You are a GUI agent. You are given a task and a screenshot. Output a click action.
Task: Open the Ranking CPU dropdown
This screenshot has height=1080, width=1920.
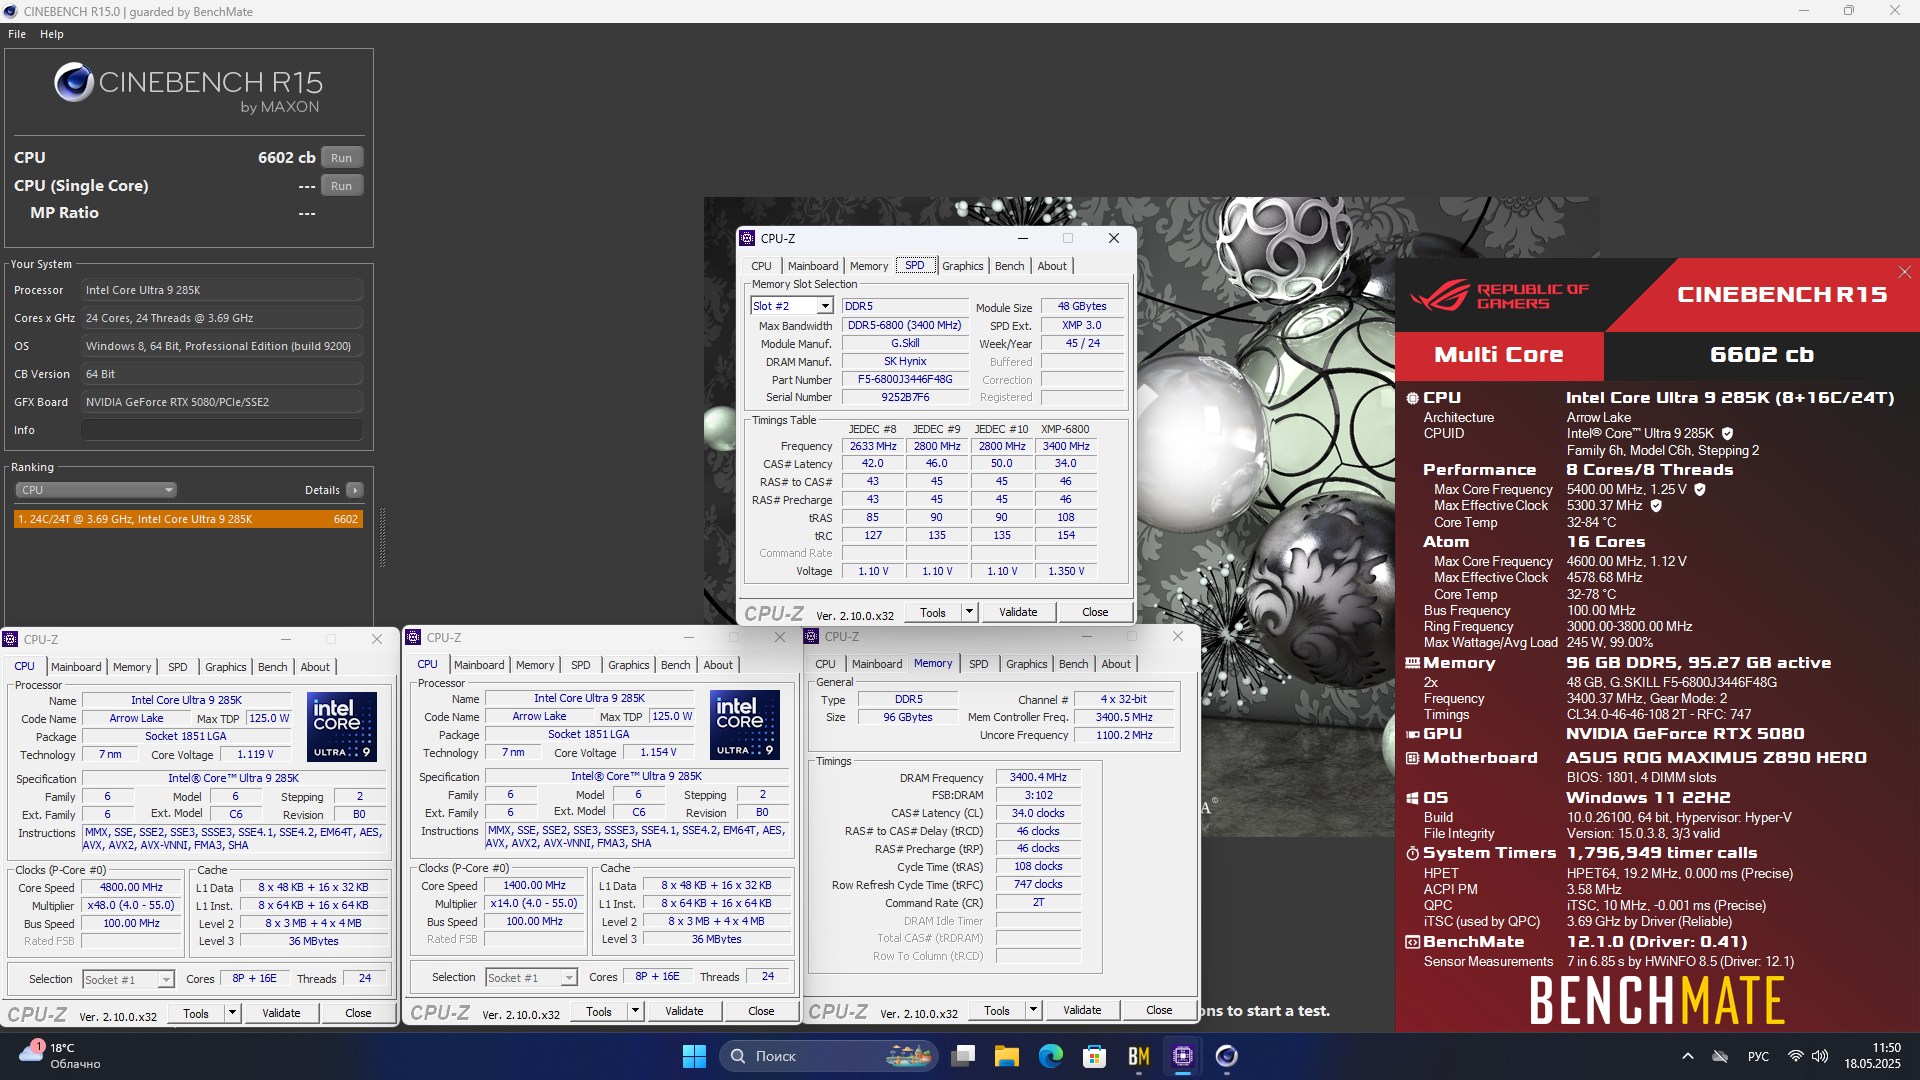(x=96, y=490)
